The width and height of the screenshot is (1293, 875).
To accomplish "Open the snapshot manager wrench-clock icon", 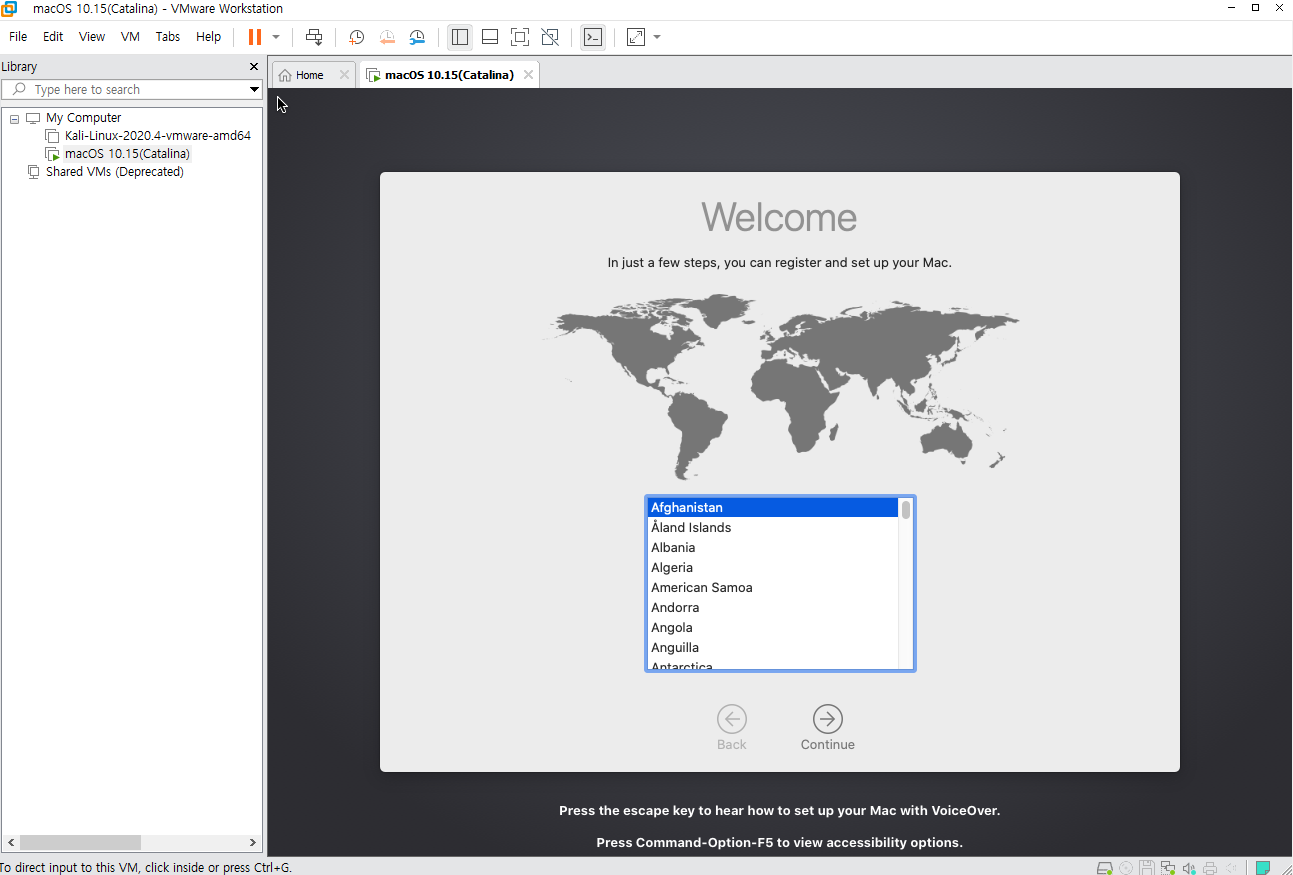I will [417, 37].
